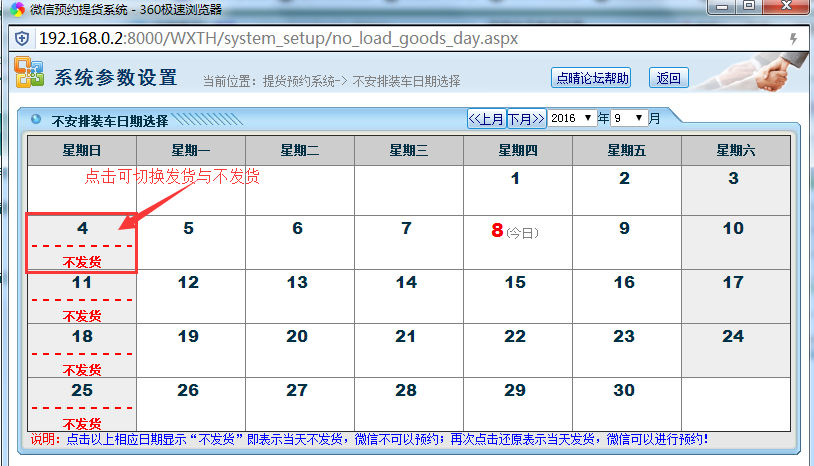Go to previous month with <<上月
Image resolution: width=814 pixels, height=466 pixels.
pyautogui.click(x=486, y=119)
